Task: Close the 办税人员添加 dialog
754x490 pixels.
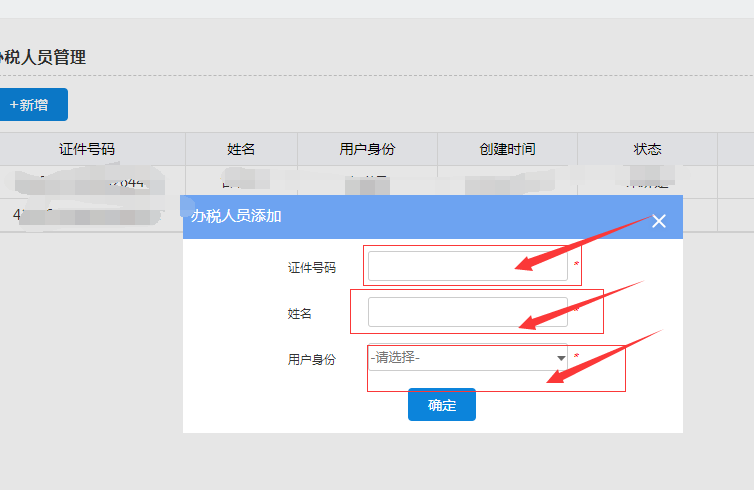Action: (x=658, y=221)
